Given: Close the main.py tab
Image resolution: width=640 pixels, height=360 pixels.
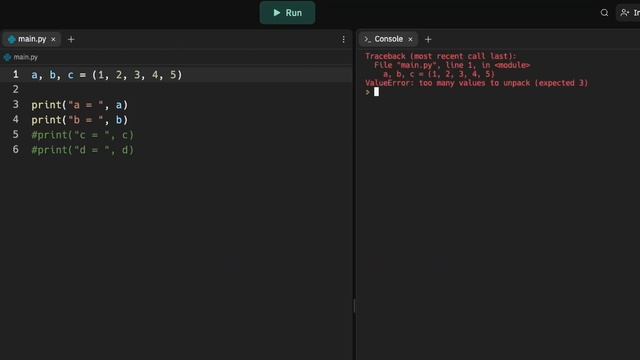Looking at the screenshot, I should [x=53, y=40].
